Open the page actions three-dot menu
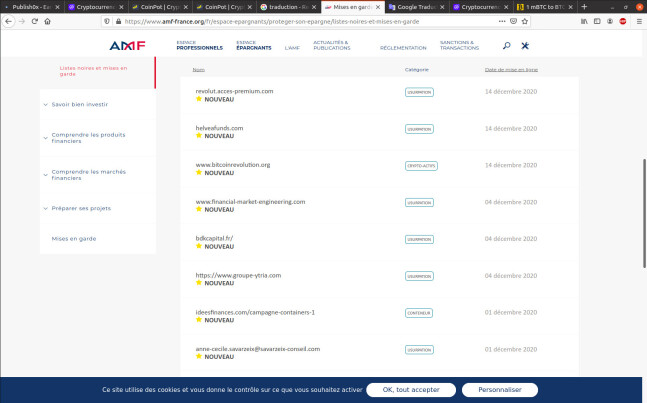The height and width of the screenshot is (403, 647). pos(502,21)
